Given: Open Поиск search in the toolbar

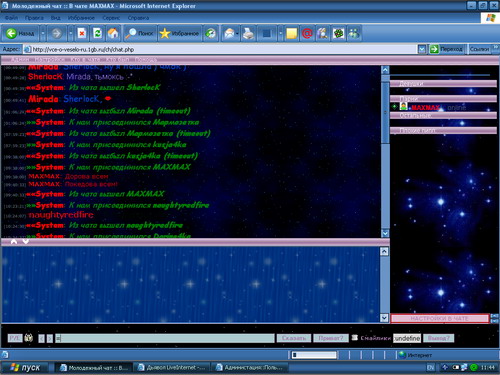Looking at the screenshot, I should pyautogui.click(x=139, y=33).
